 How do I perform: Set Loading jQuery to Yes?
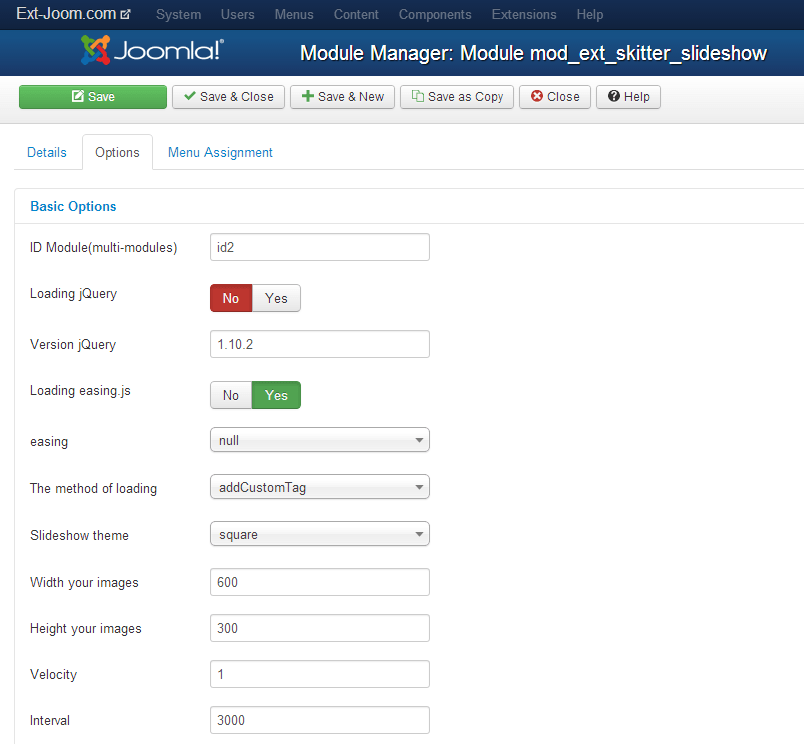(276, 298)
